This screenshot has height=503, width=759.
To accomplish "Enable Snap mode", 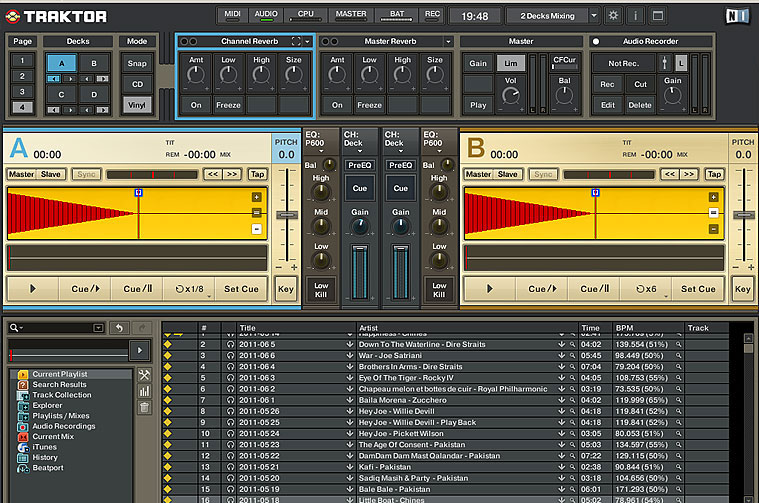I will coord(137,63).
